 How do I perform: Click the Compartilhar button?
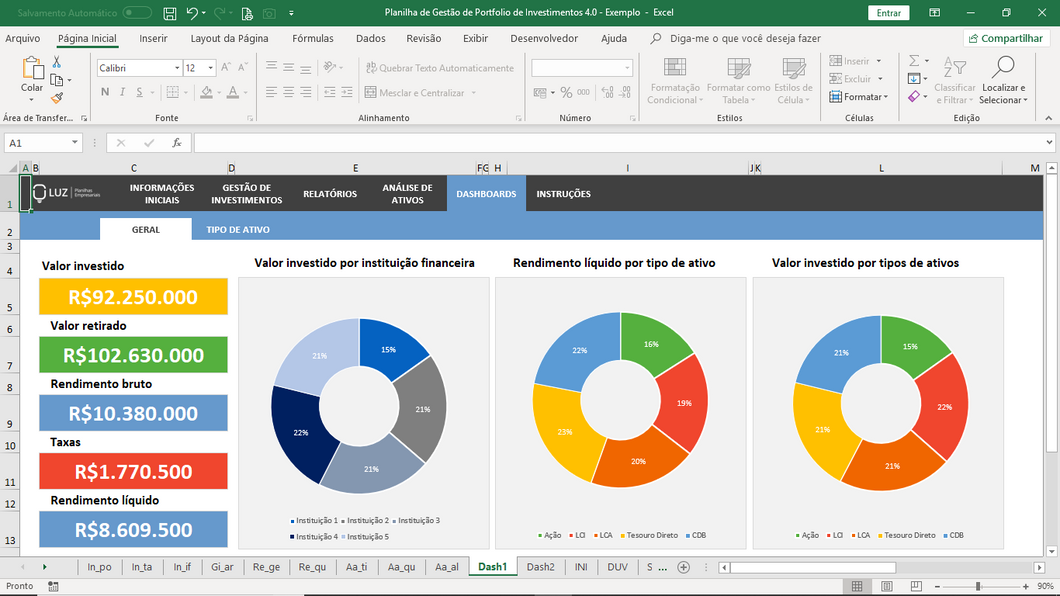1006,38
